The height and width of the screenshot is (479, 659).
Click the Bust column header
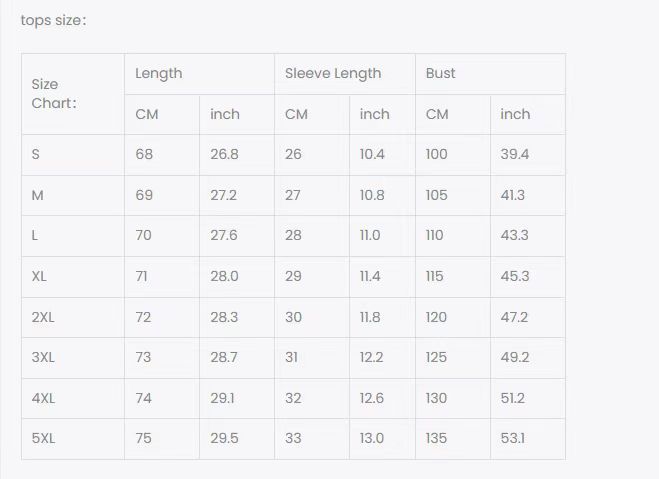tap(441, 73)
